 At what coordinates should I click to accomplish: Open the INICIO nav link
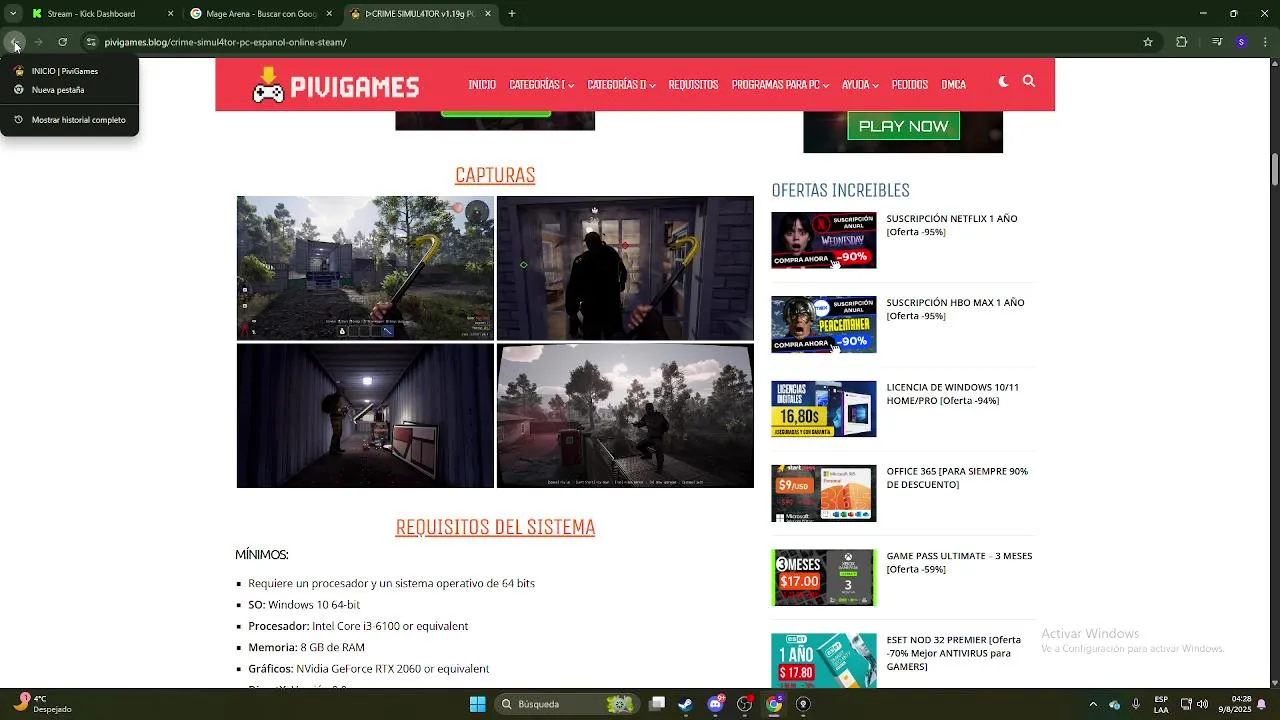tap(482, 85)
